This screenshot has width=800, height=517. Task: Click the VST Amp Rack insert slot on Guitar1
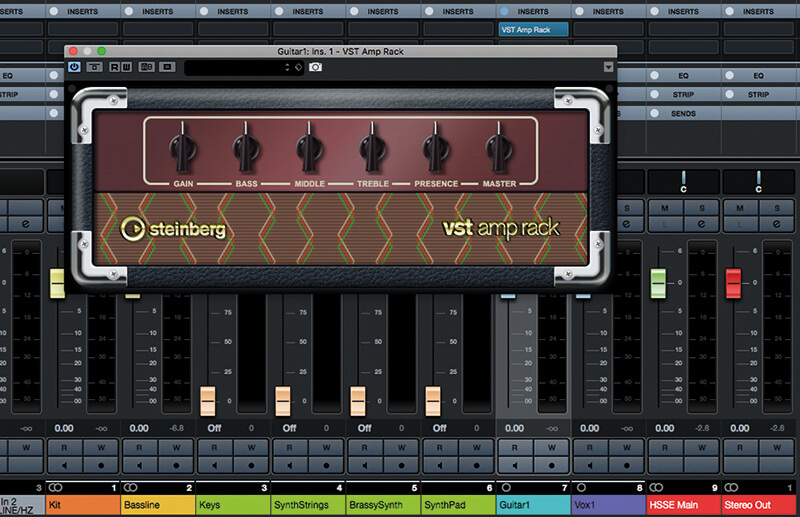[533, 30]
